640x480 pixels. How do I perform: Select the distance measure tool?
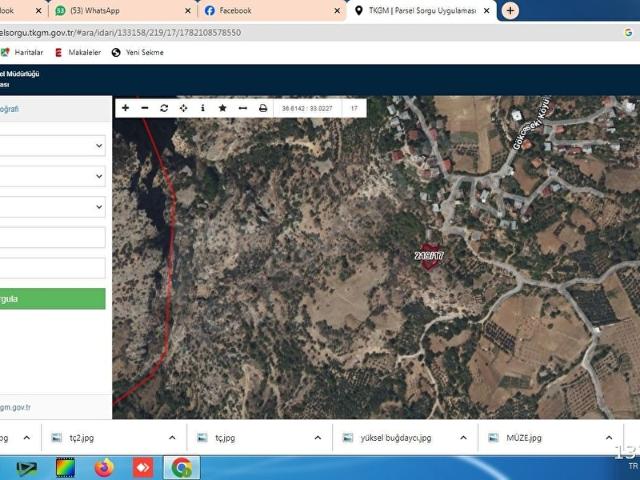point(242,108)
